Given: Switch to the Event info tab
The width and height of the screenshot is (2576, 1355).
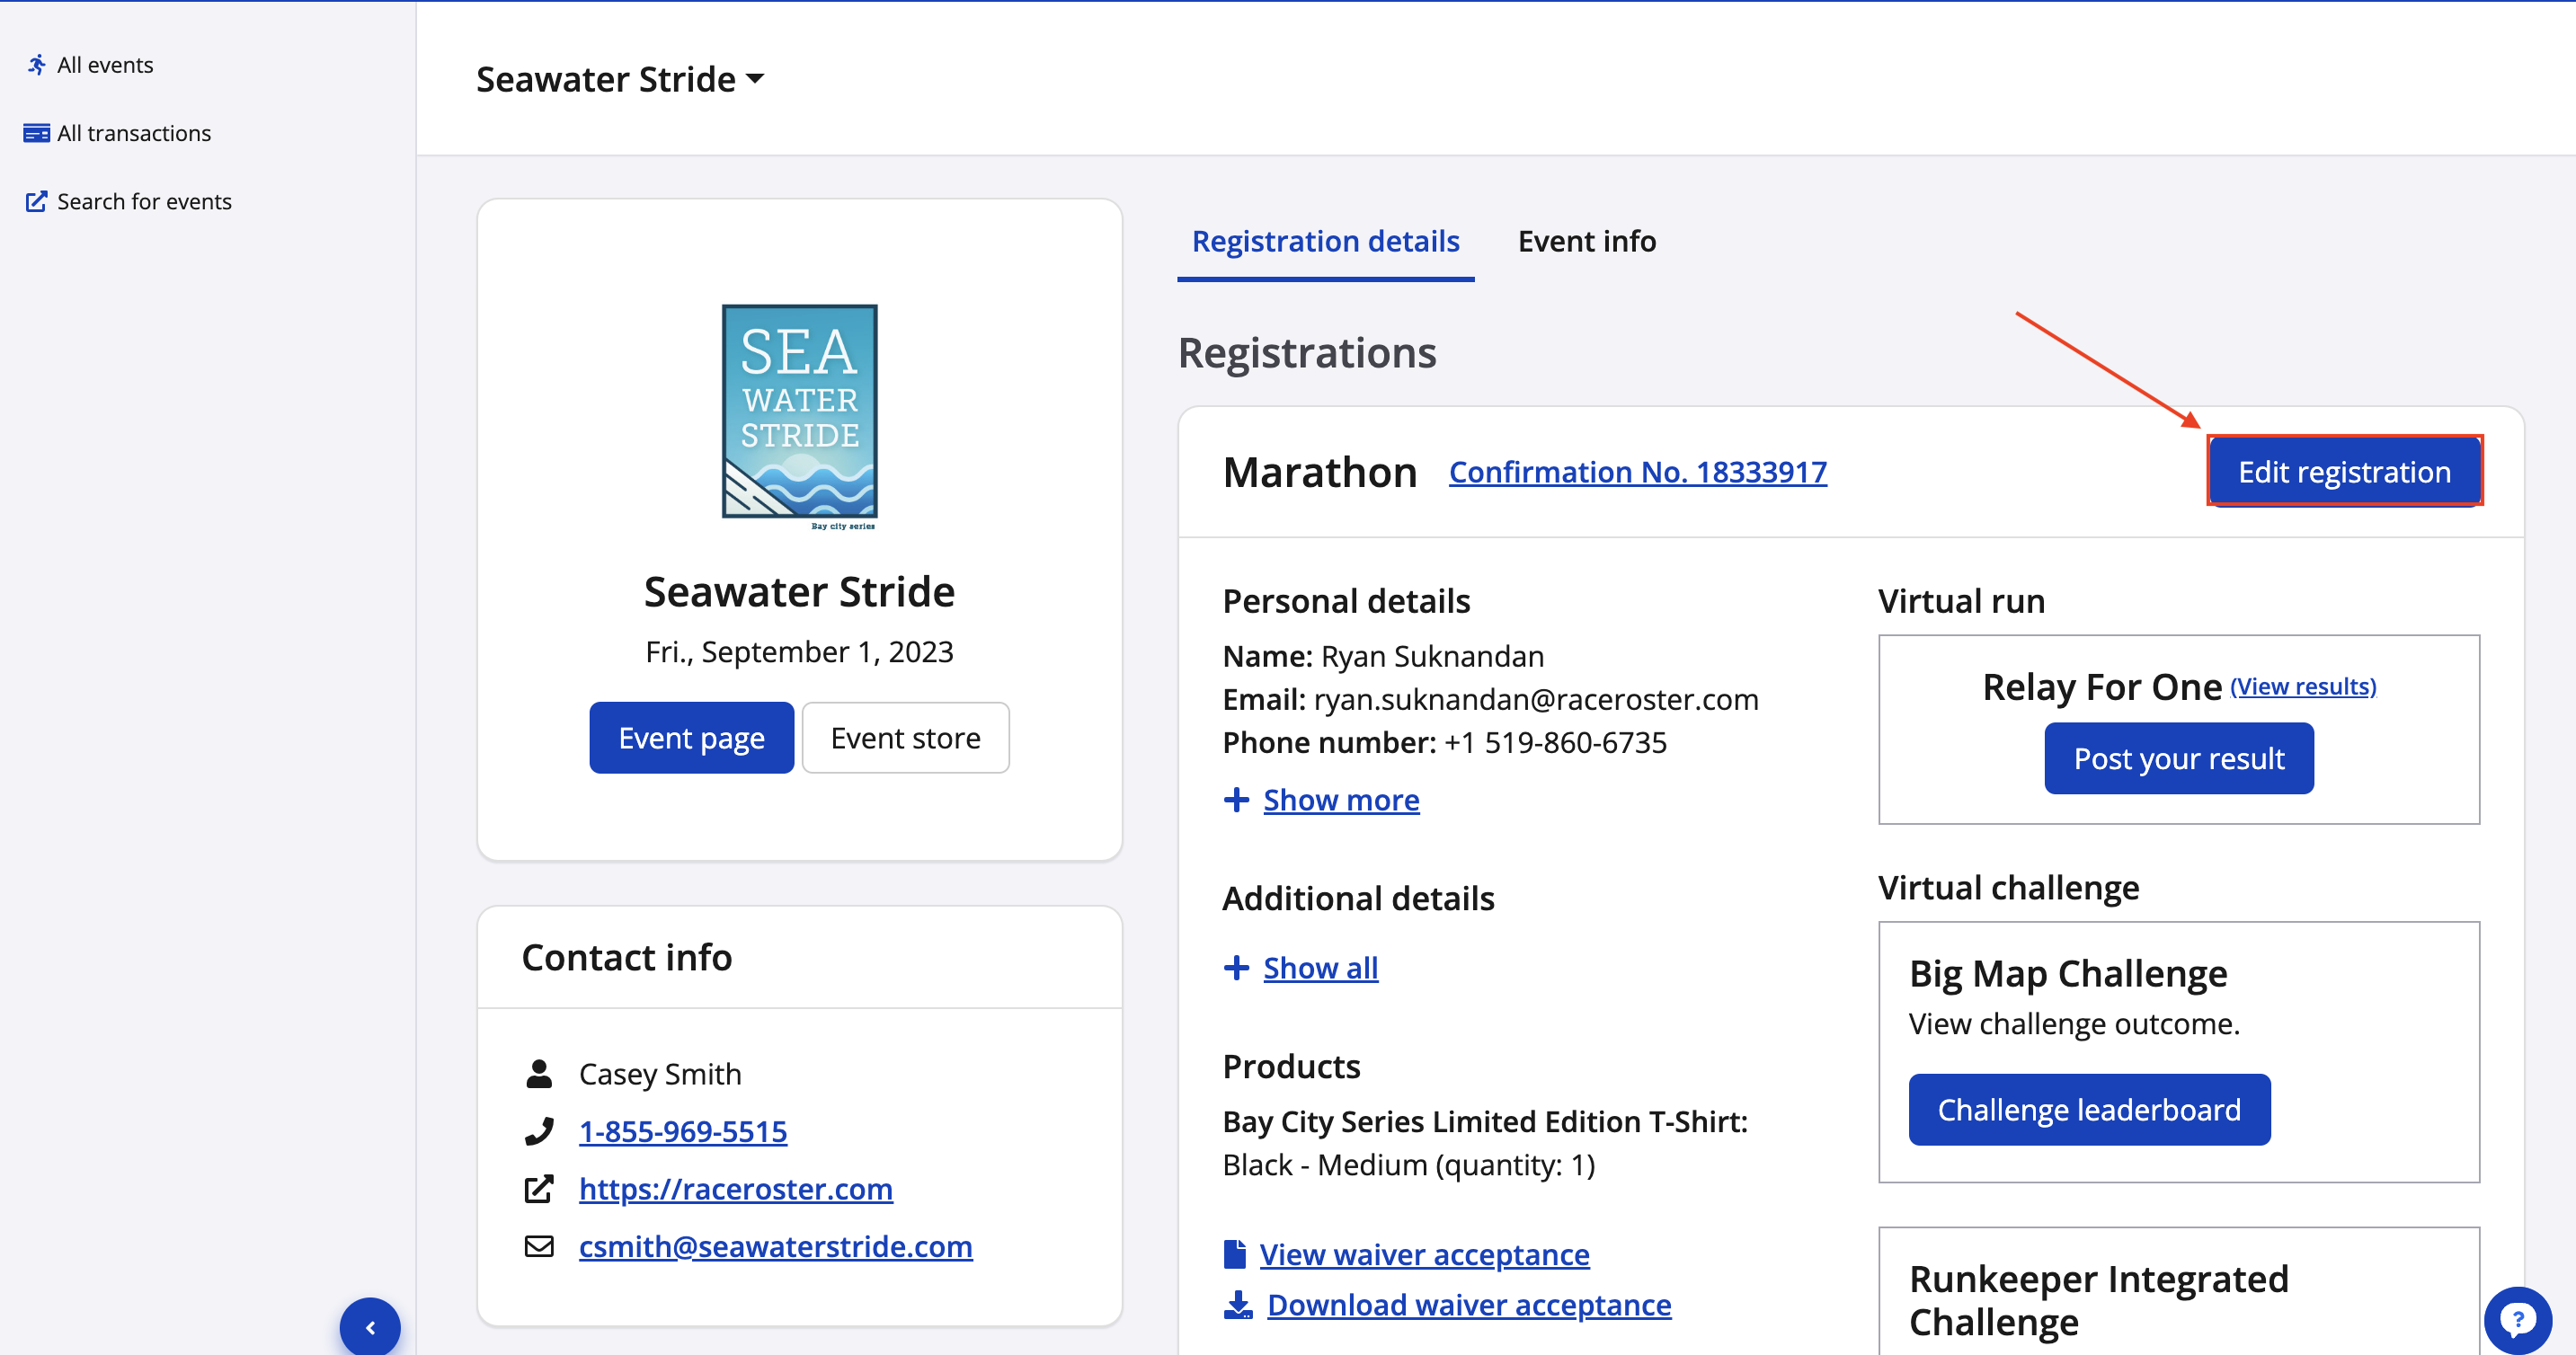Looking at the screenshot, I should coord(1586,241).
